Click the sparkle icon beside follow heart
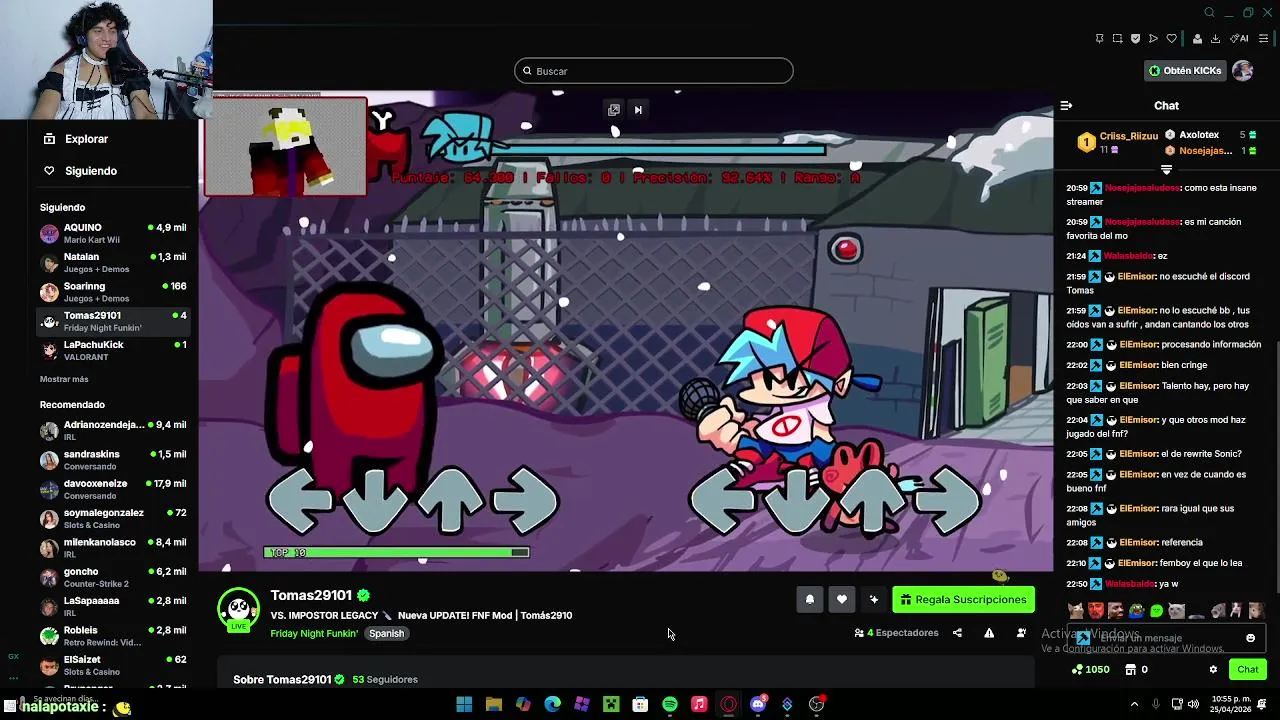The height and width of the screenshot is (720, 1280). [874, 599]
